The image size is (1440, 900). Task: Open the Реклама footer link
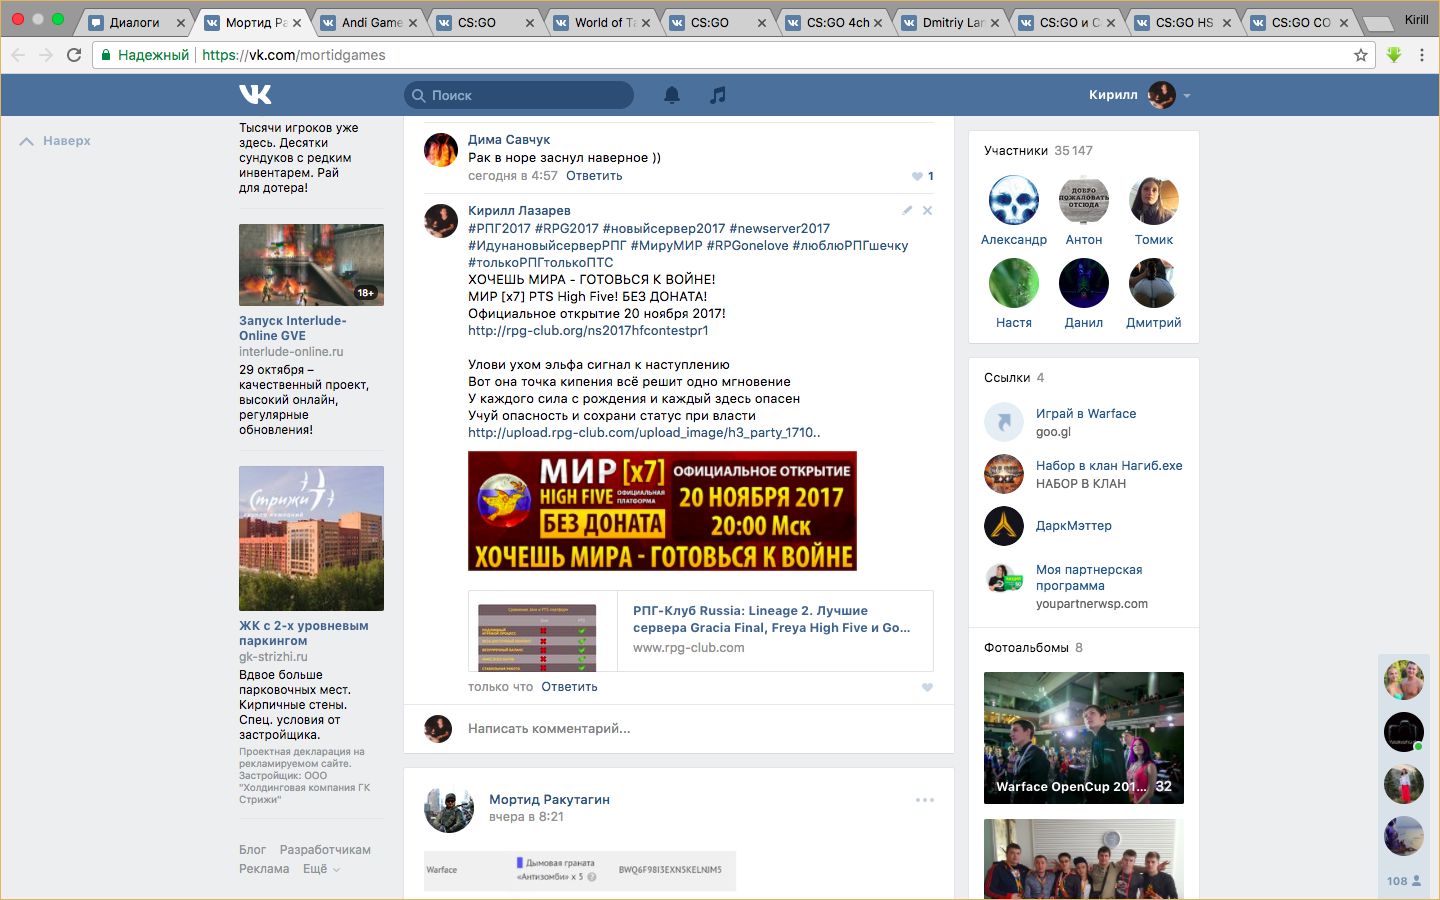click(264, 869)
